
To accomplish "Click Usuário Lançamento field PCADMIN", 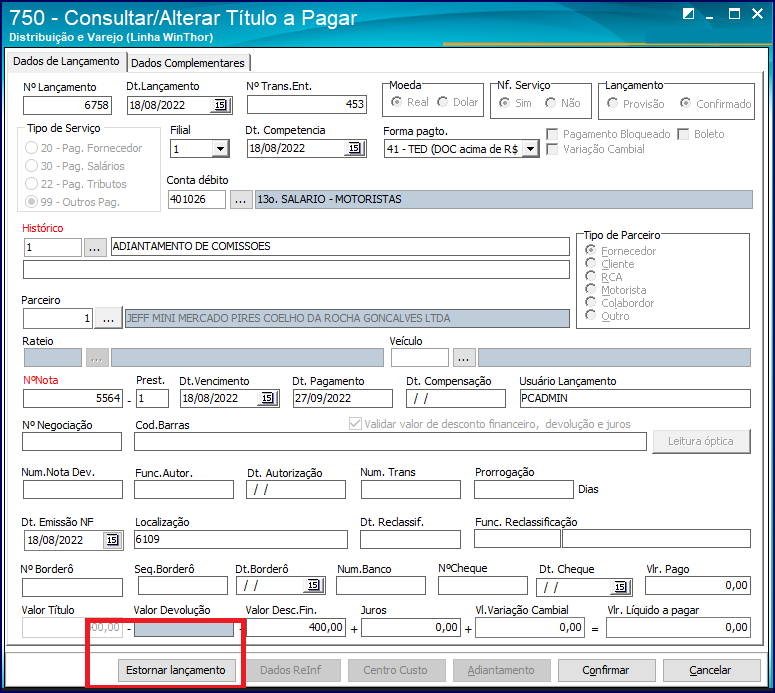I will 635,398.
